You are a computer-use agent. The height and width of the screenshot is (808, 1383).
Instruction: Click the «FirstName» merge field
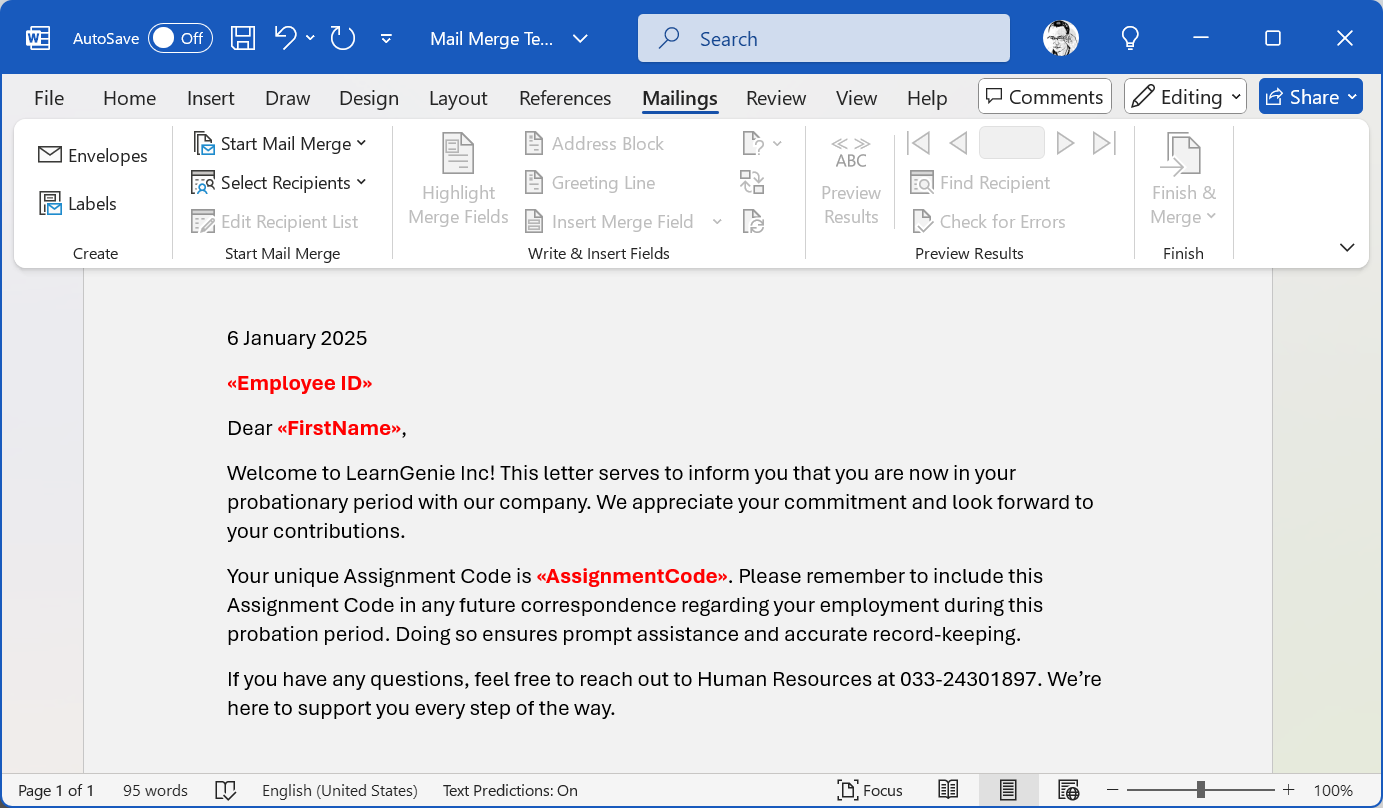click(339, 428)
